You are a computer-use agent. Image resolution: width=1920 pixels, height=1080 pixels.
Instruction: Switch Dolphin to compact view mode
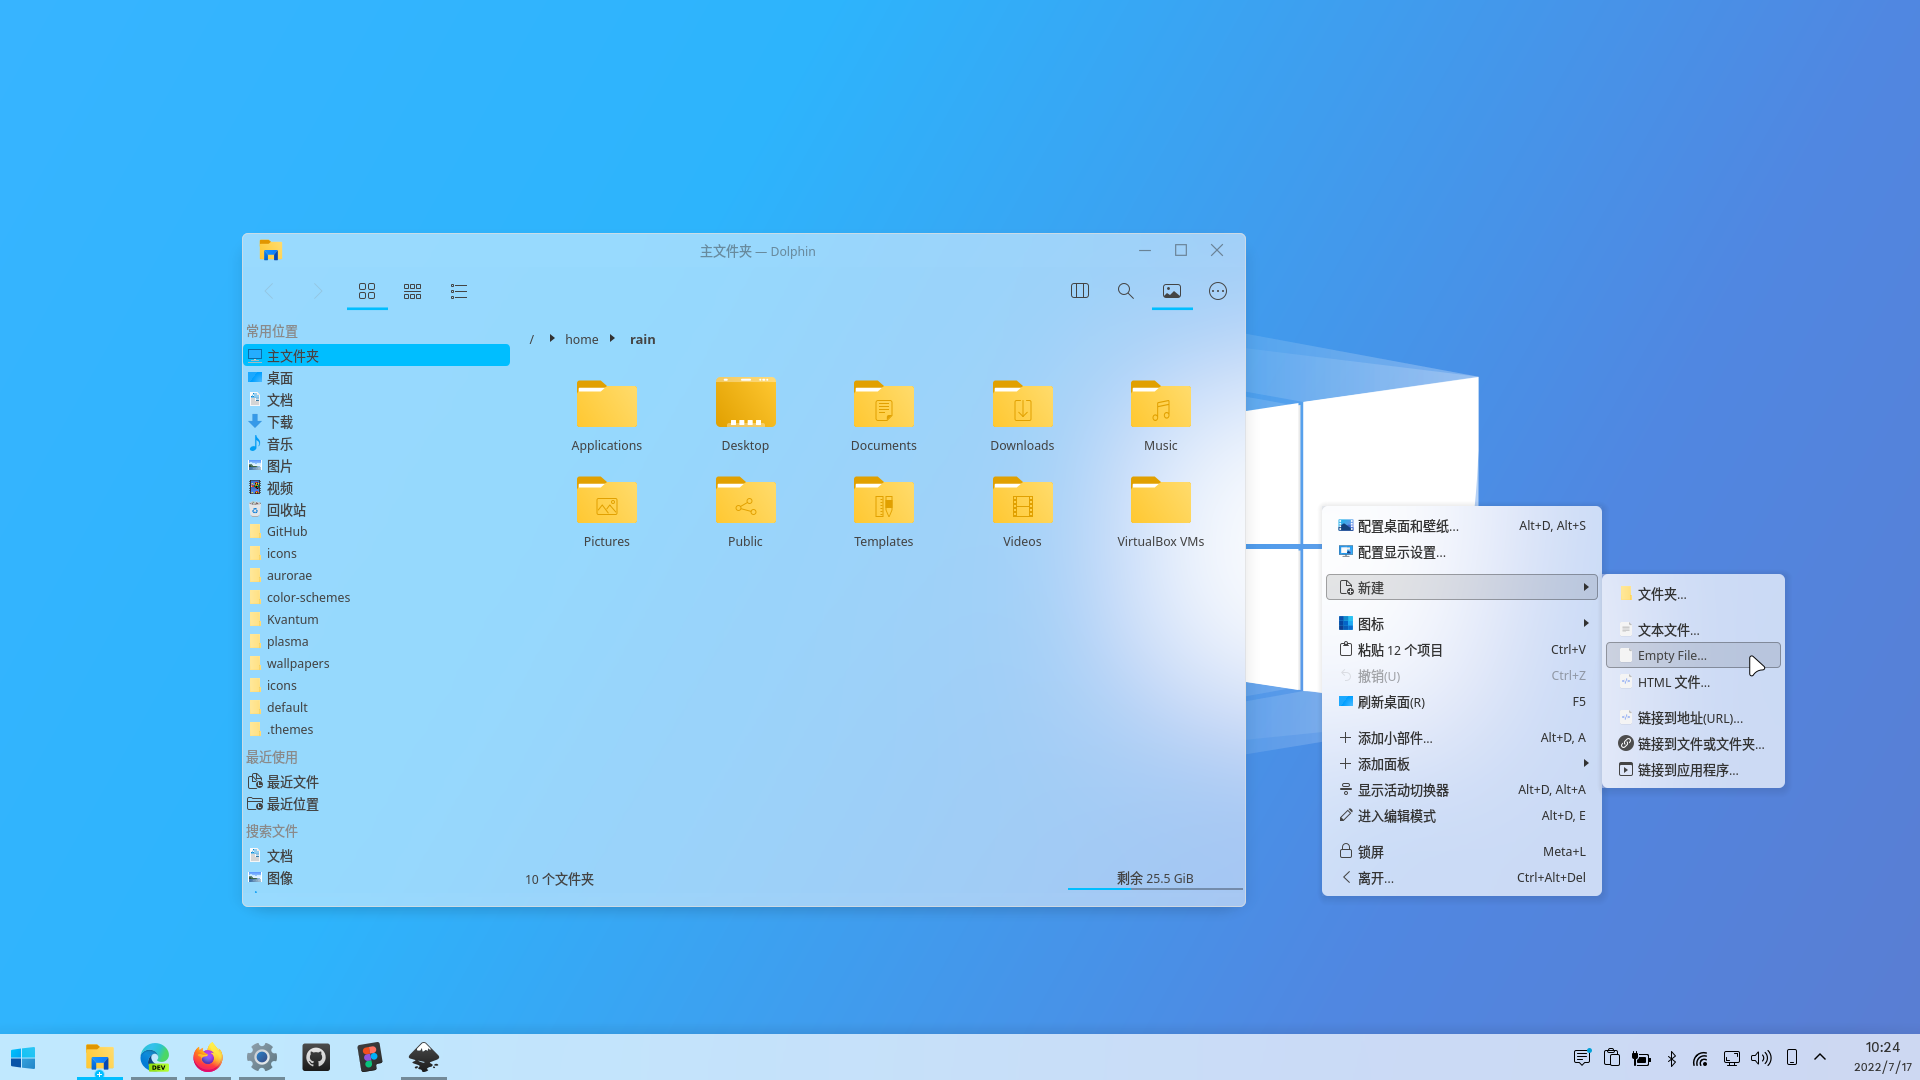(x=412, y=291)
